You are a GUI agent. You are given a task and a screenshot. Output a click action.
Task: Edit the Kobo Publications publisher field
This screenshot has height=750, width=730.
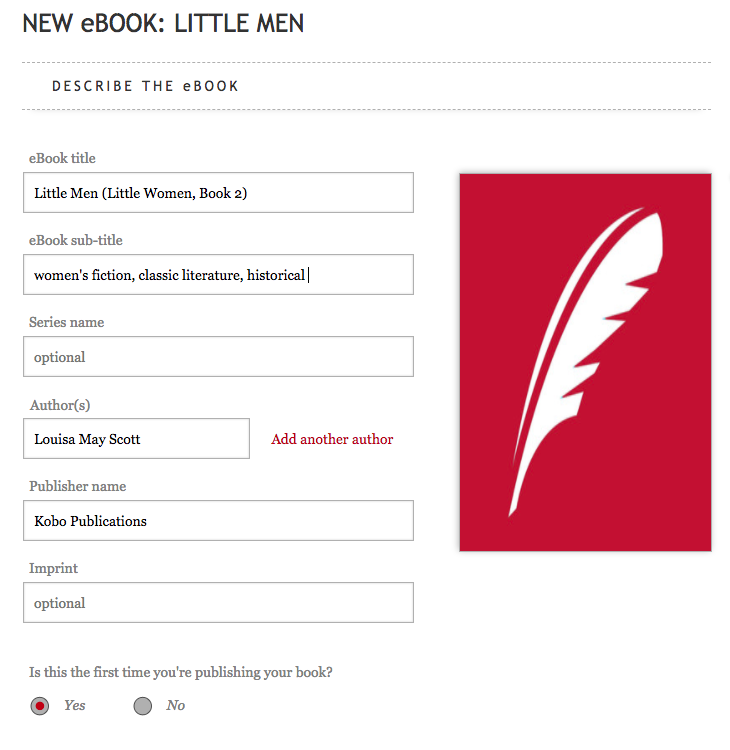point(218,520)
